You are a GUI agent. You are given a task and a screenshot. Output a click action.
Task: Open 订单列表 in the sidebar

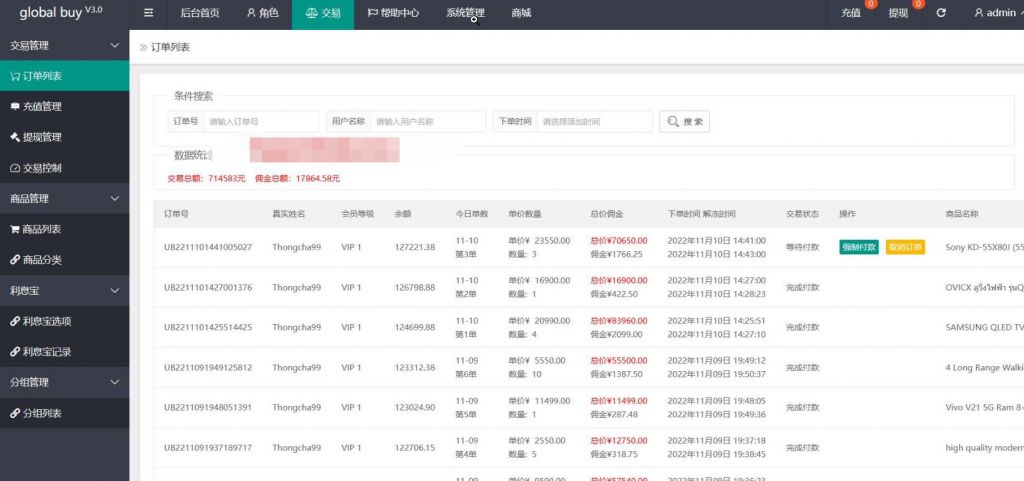[65, 76]
